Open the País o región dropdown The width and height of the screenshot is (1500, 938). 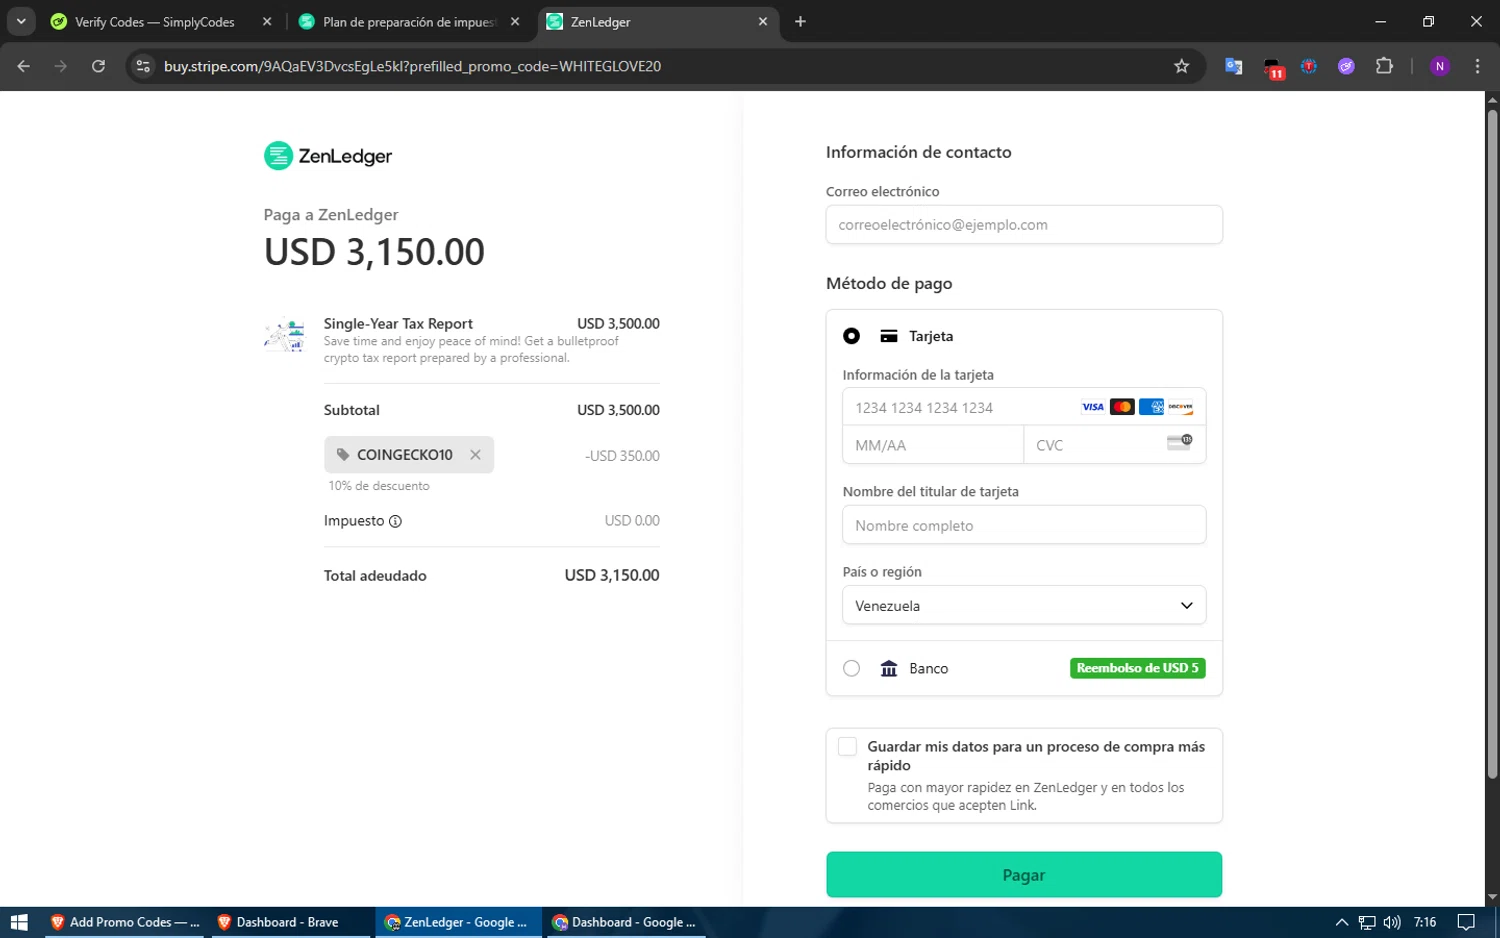point(1024,605)
